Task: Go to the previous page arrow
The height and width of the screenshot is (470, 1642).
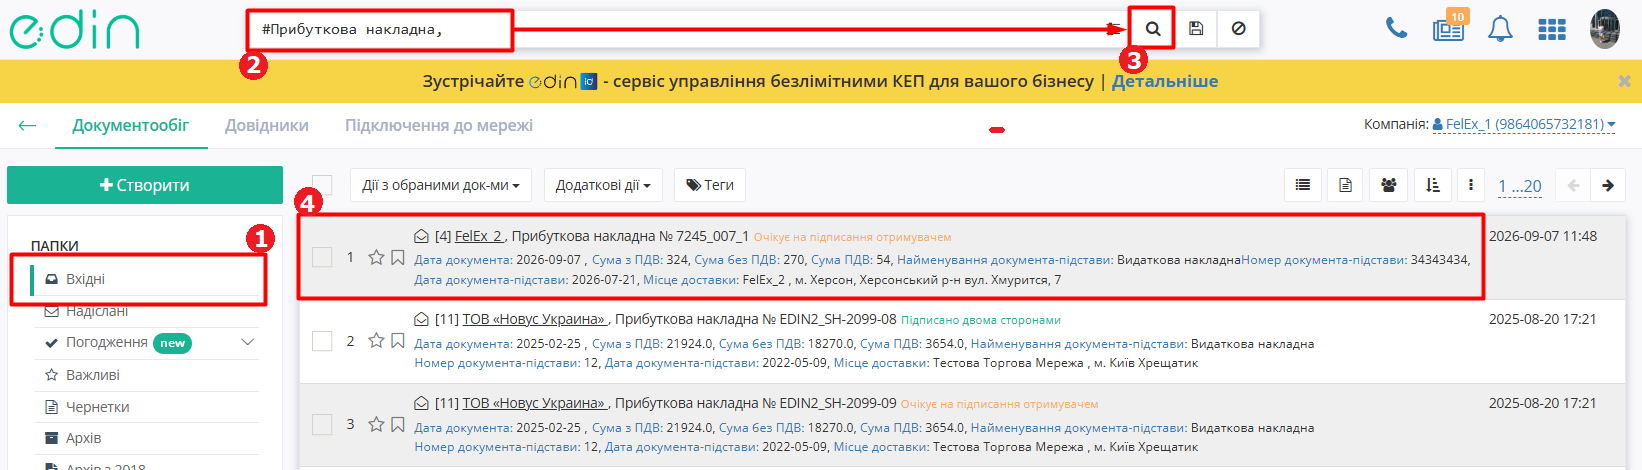Action: tap(1573, 185)
